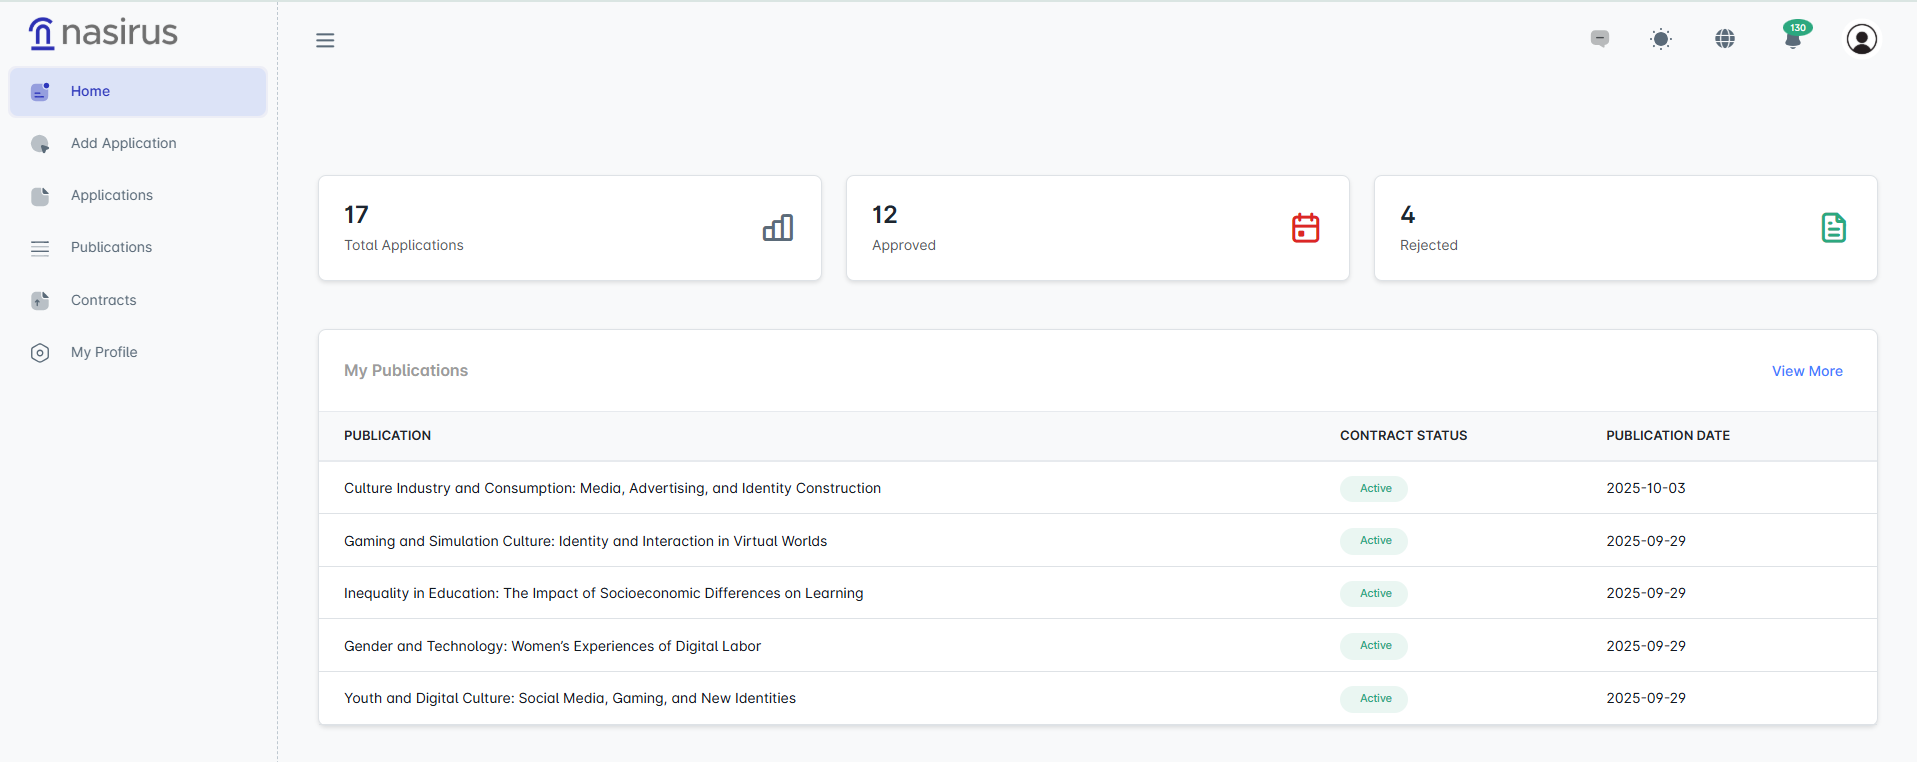Click the Total Applications bar chart icon

click(778, 228)
